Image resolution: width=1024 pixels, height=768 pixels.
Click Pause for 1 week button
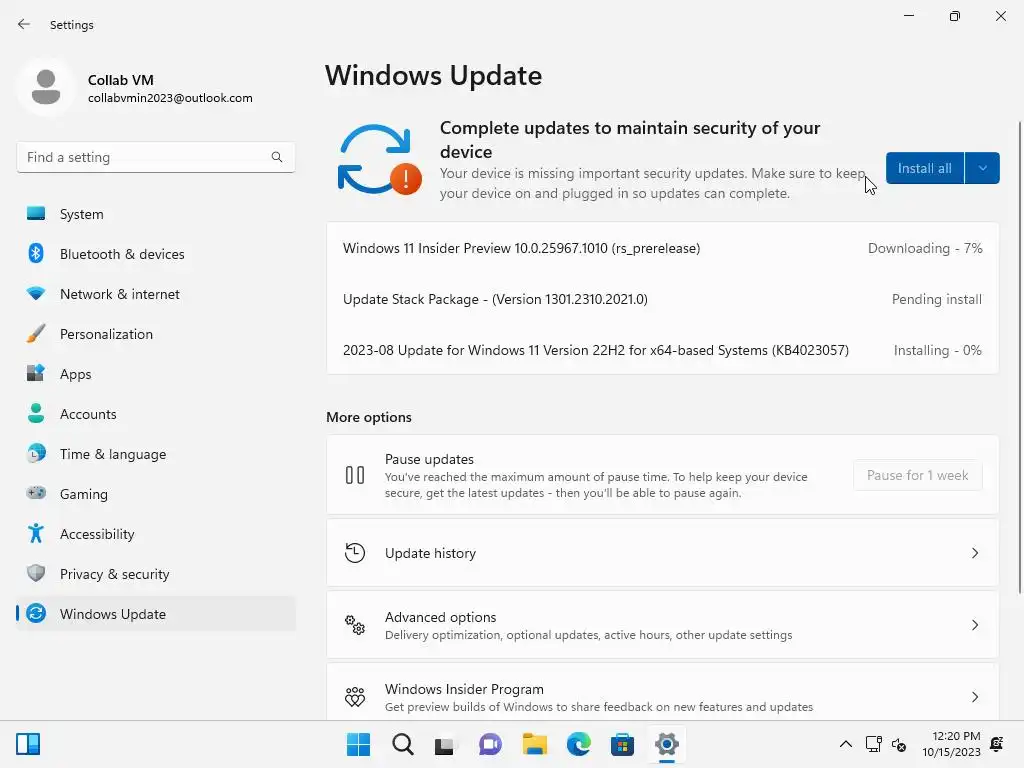coord(917,475)
